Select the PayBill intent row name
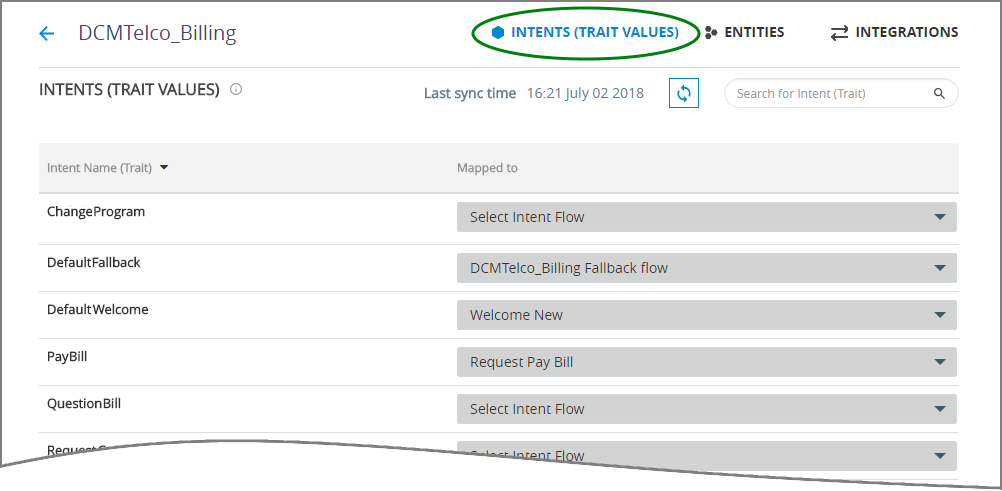This screenshot has height=491, width=1002. tap(67, 357)
